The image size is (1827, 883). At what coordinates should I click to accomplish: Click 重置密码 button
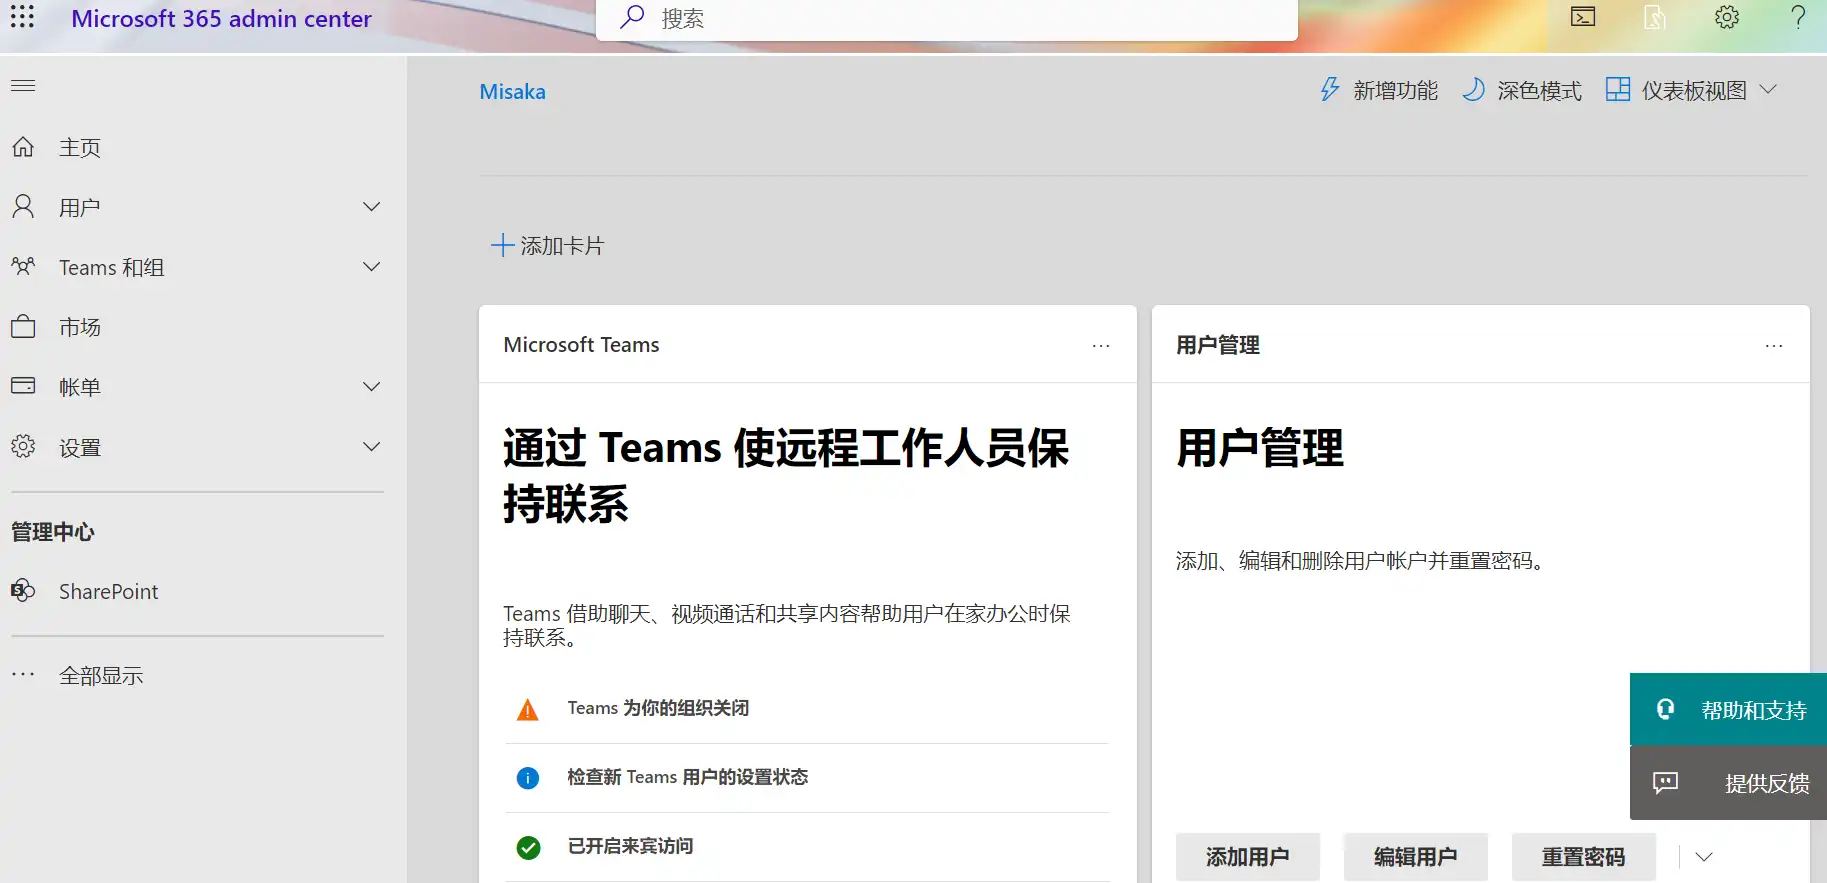[1584, 857]
